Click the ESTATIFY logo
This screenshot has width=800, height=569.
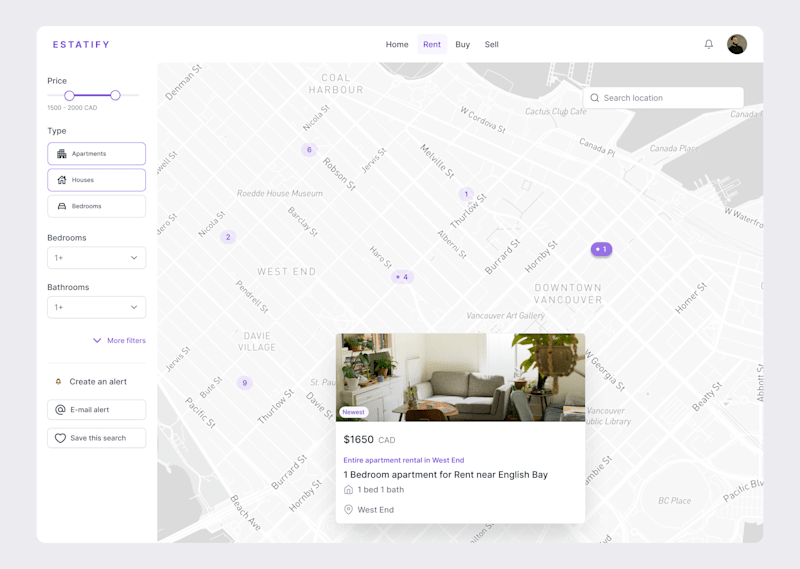[x=81, y=44]
